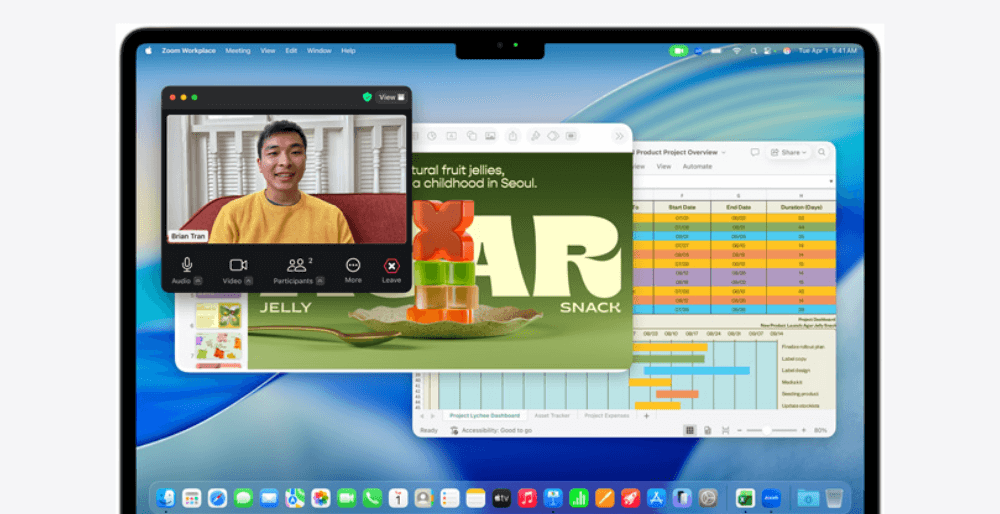The height and width of the screenshot is (514, 1000).
Task: Click Excel zoom slider handle
Action: click(x=766, y=430)
